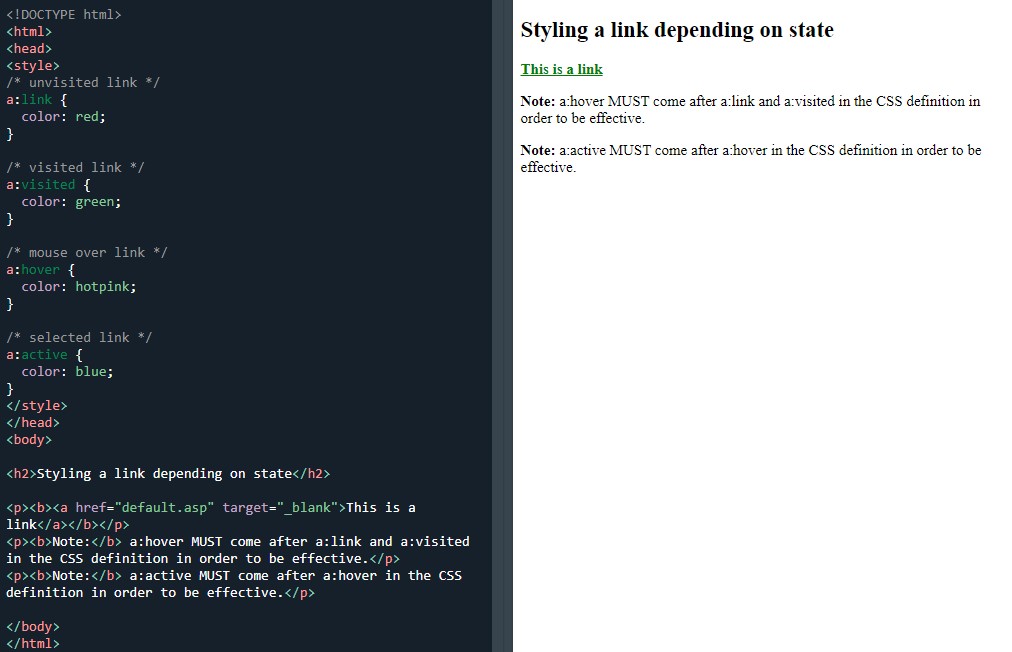This screenshot has height=652, width=1012.
Task: Click the opening <style> tag
Action: [32, 64]
